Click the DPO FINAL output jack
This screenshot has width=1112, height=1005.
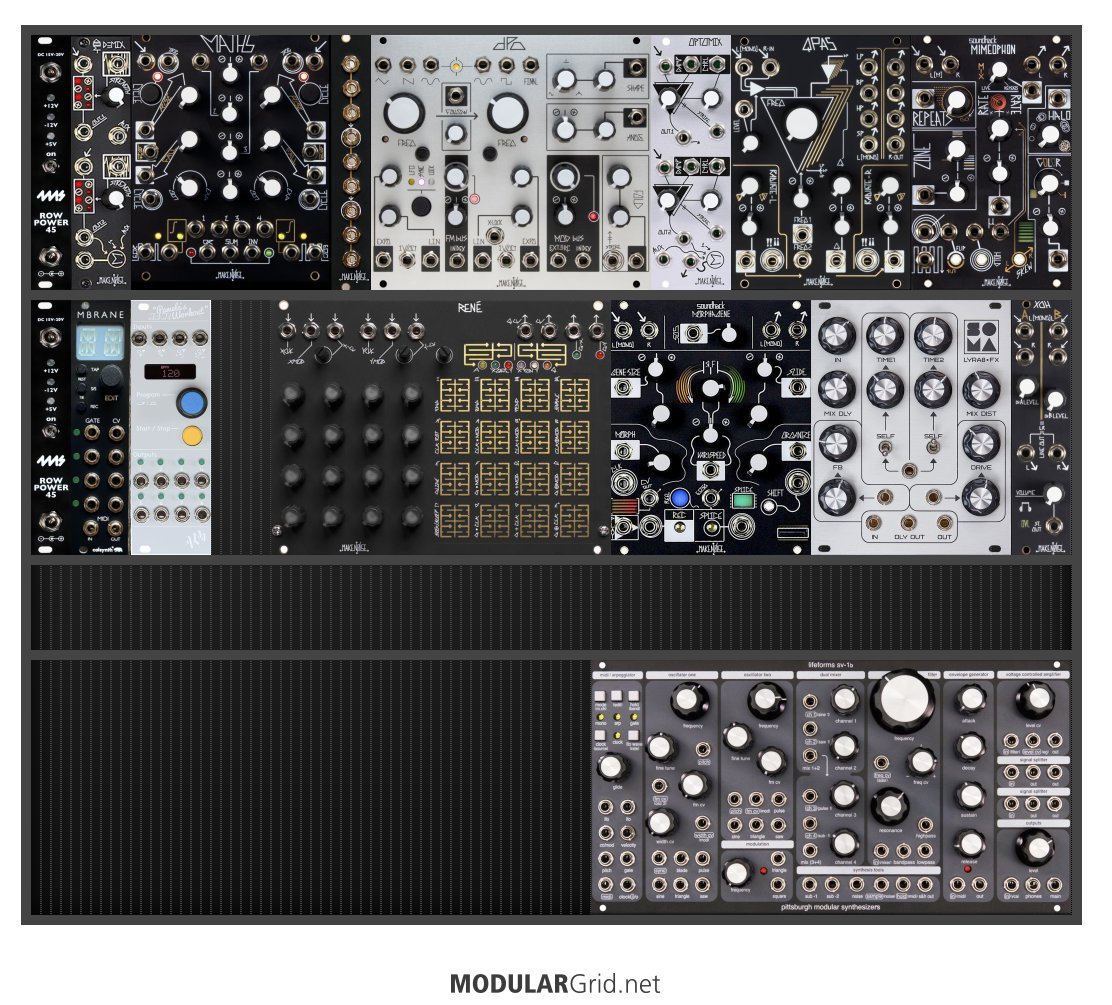(x=530, y=65)
